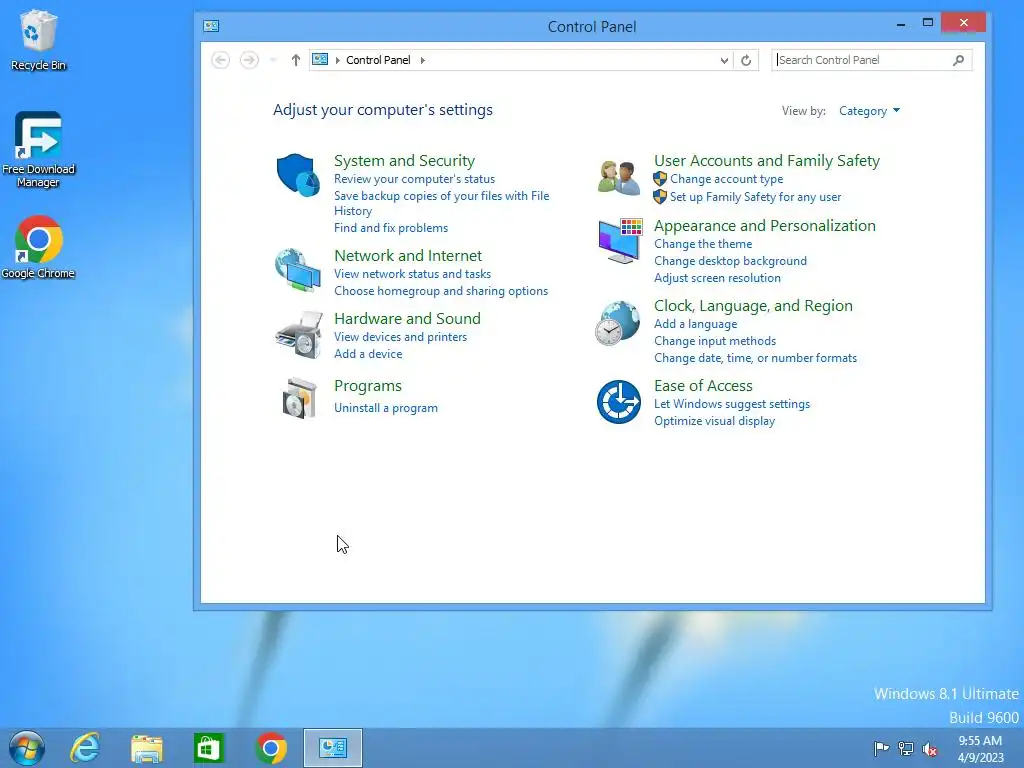Open Save backup copies with File History
1024x768 pixels.
(441, 203)
